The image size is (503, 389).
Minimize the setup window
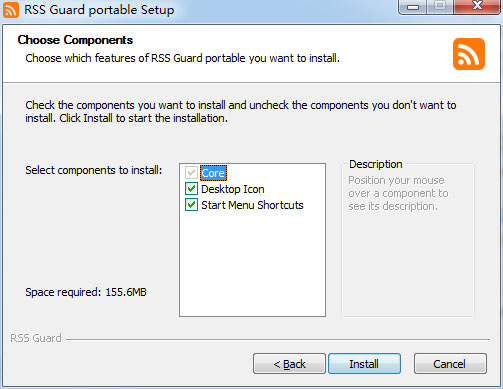tap(413, 7)
